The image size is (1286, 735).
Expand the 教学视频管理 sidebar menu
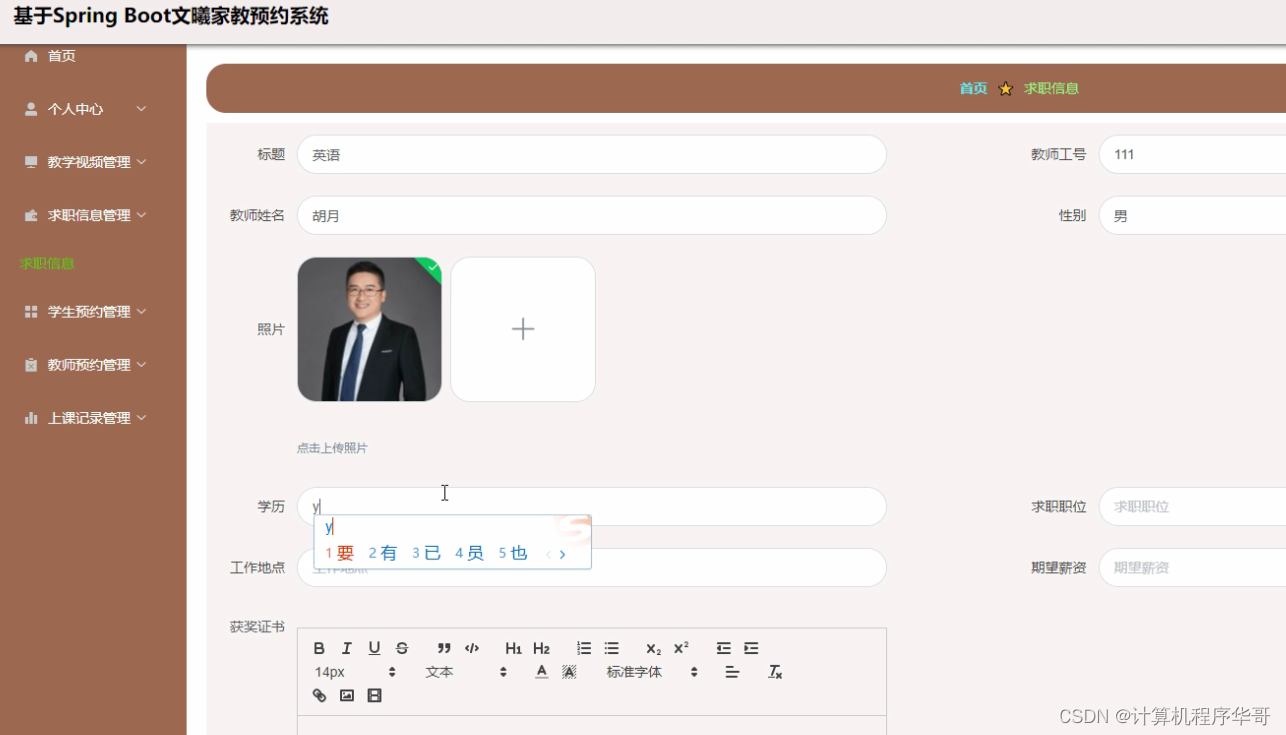(86, 161)
